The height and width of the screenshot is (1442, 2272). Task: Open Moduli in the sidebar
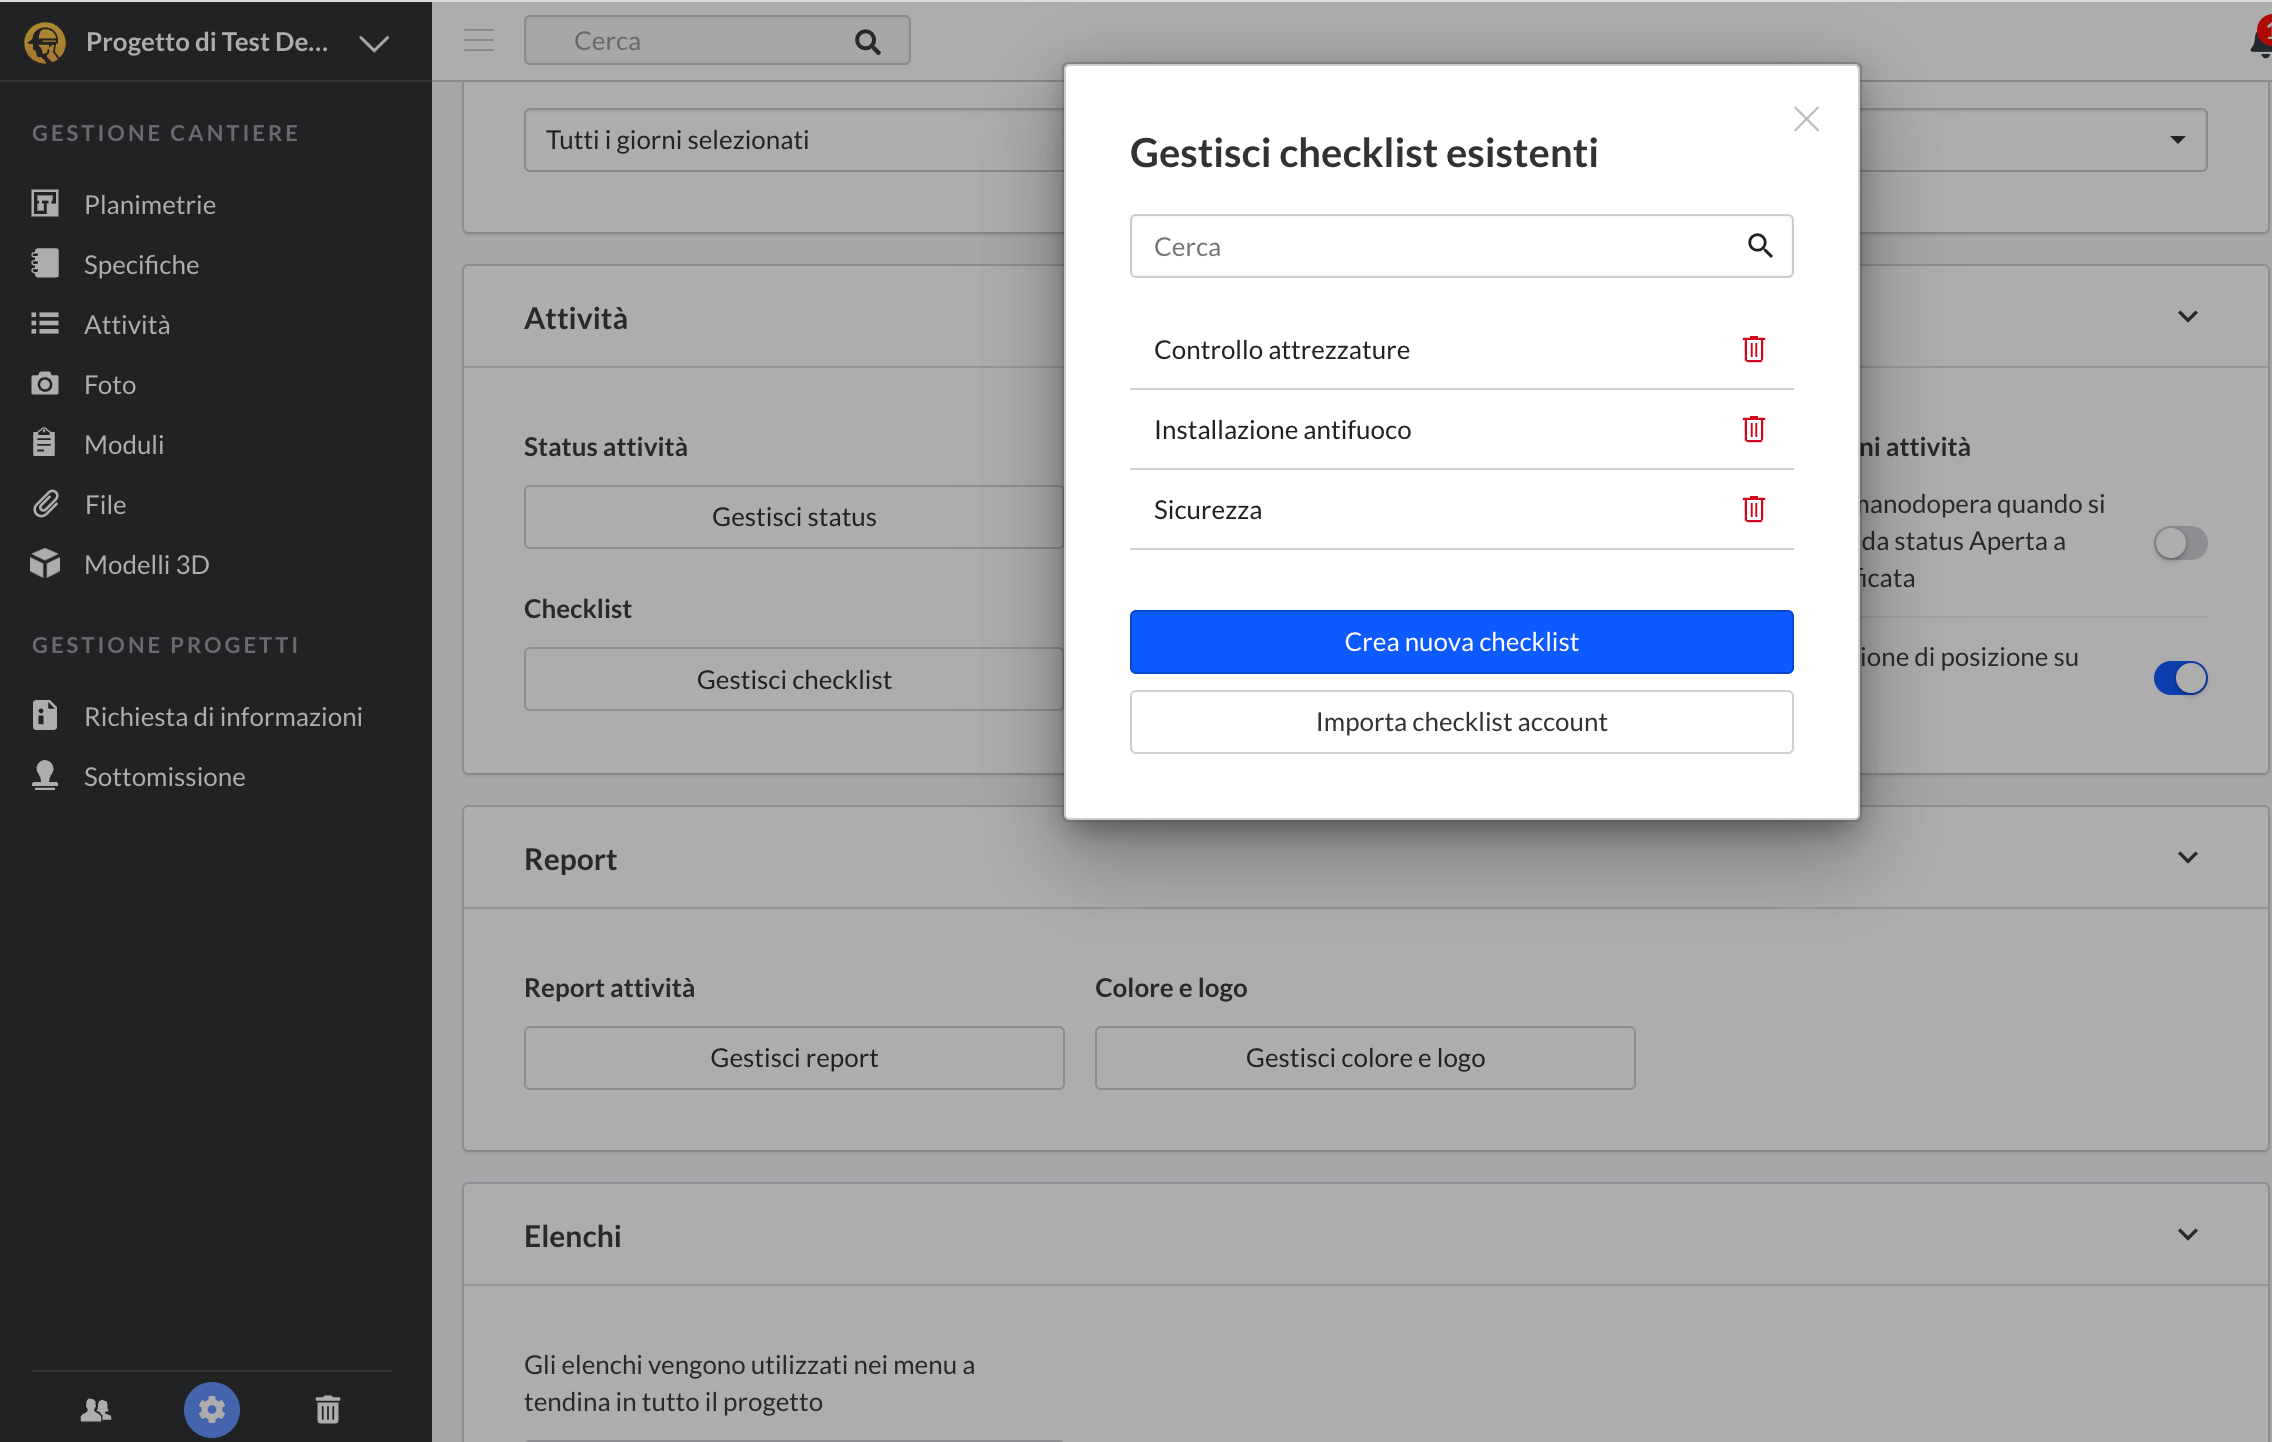tap(124, 445)
